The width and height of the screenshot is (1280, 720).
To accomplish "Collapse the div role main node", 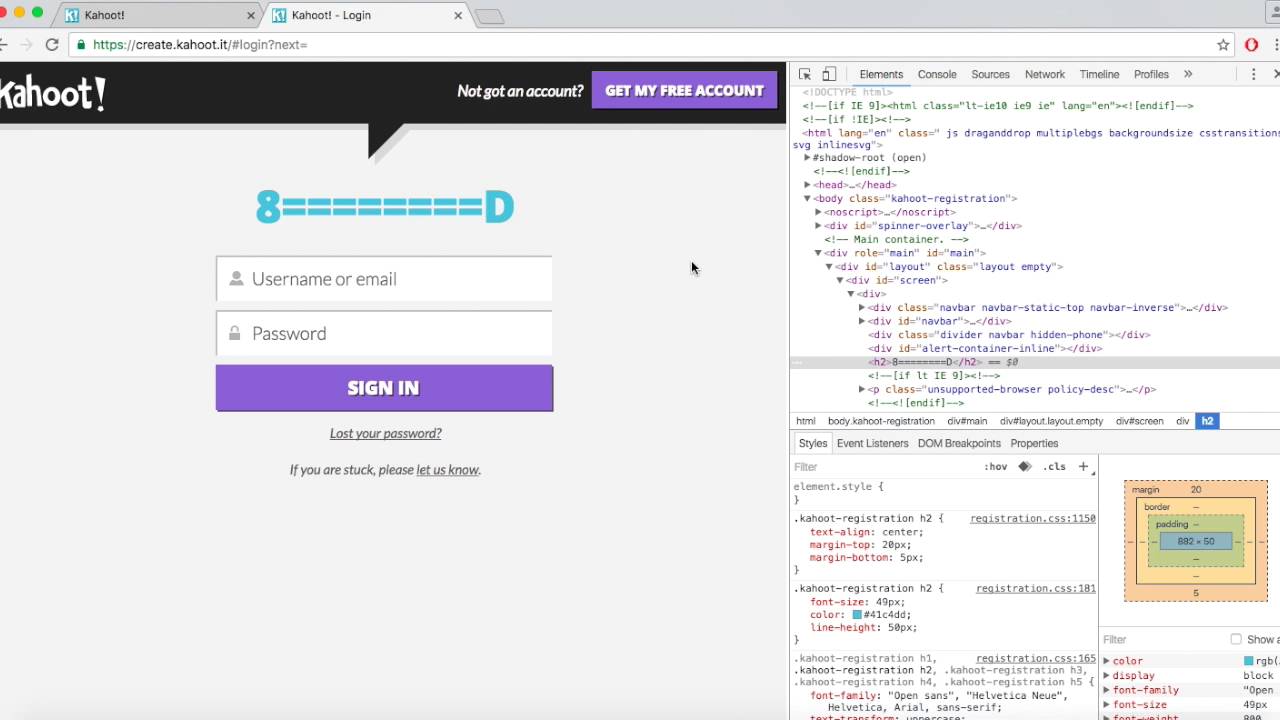I will coord(818,253).
